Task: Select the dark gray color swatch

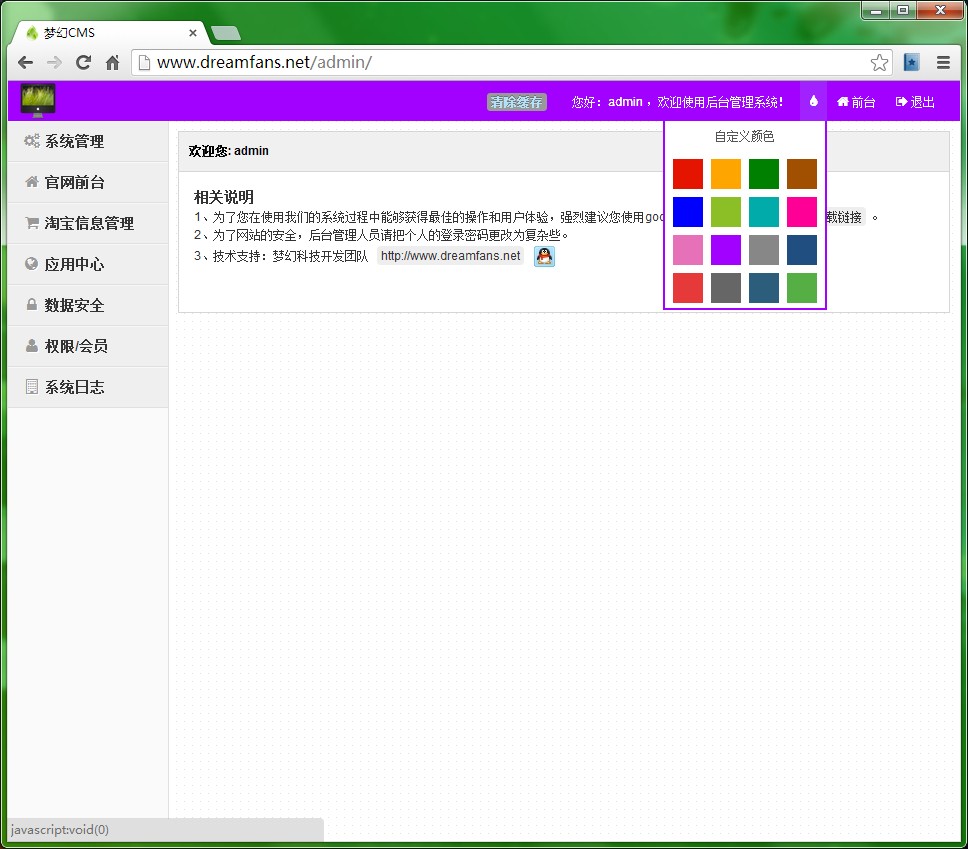Action: click(x=726, y=288)
